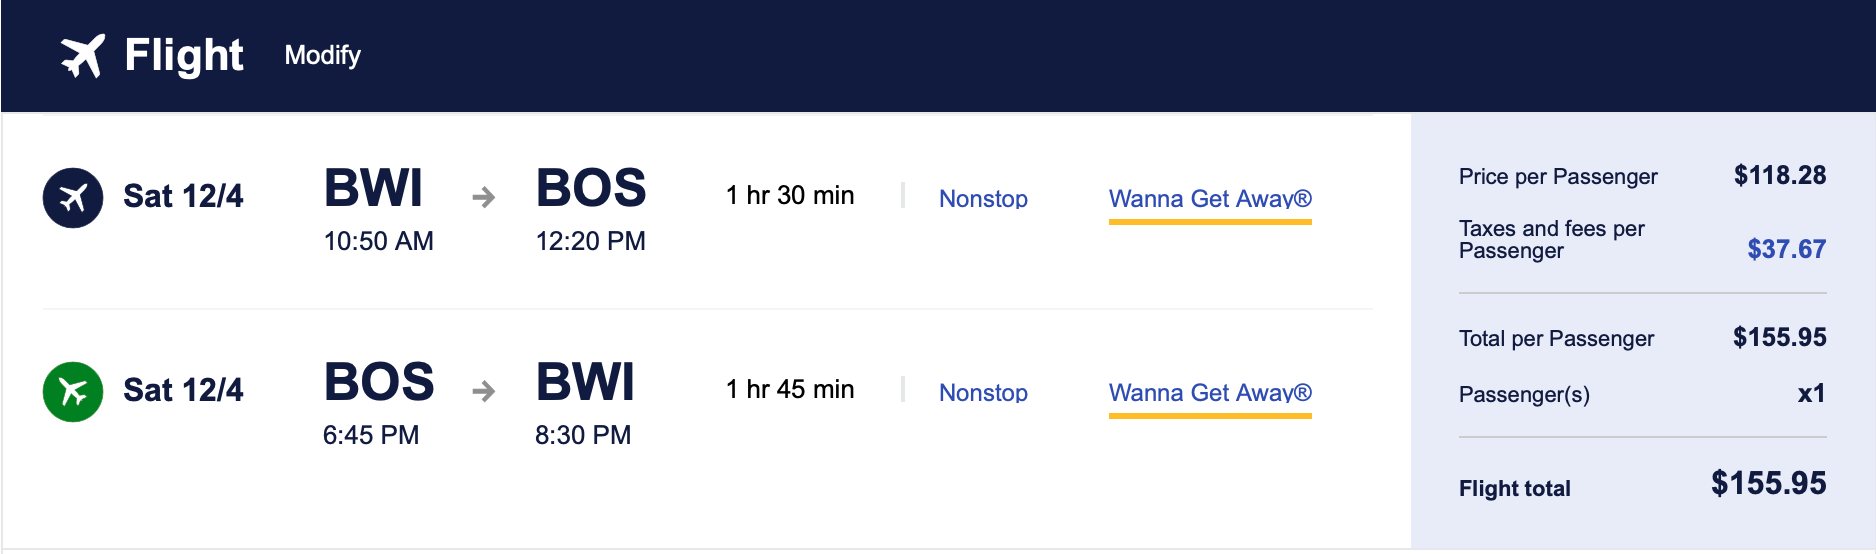Click the arrow between BWI and BOS, departing flight
Viewport: 1876px width, 554px height.
484,197
